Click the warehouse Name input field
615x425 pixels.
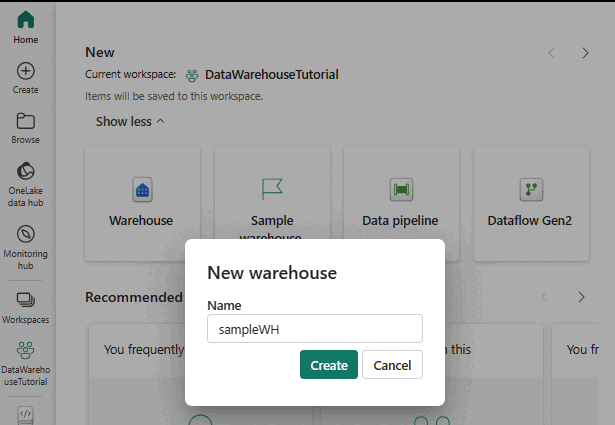(x=315, y=329)
